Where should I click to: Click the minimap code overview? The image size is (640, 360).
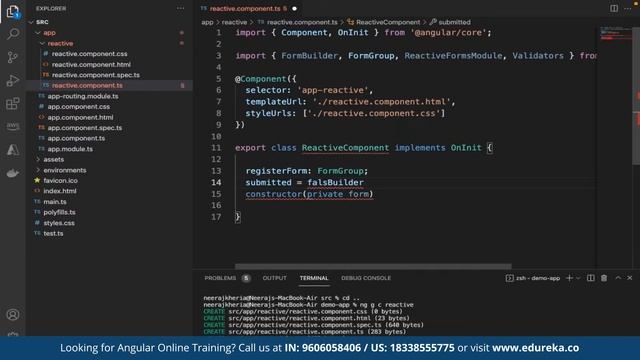(616, 33)
